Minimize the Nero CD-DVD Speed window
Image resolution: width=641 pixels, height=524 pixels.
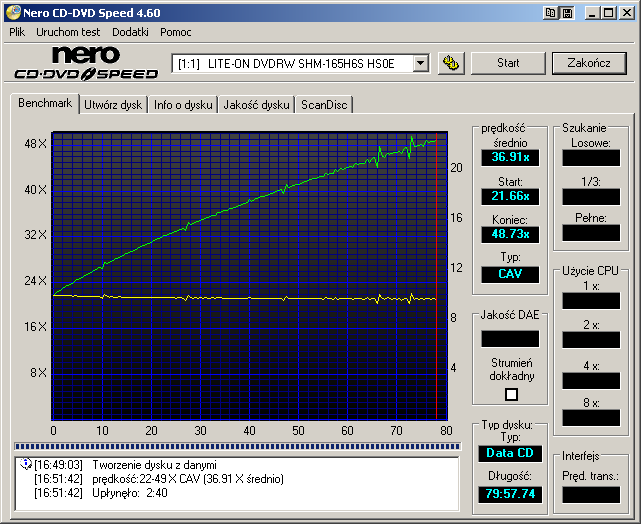592,13
